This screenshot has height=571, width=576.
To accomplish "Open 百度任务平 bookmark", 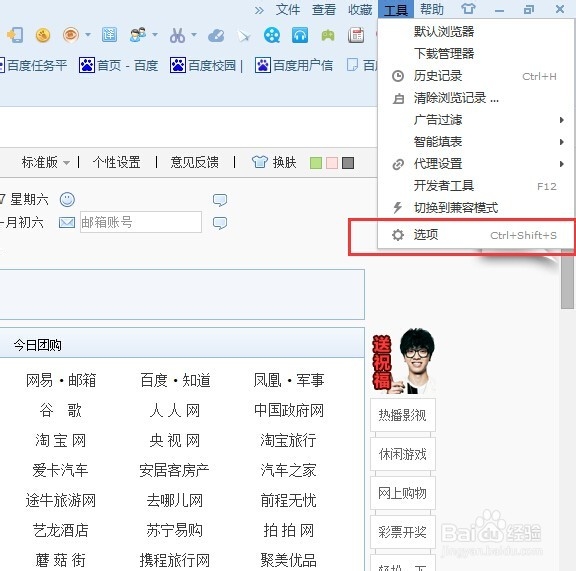I will point(33,65).
